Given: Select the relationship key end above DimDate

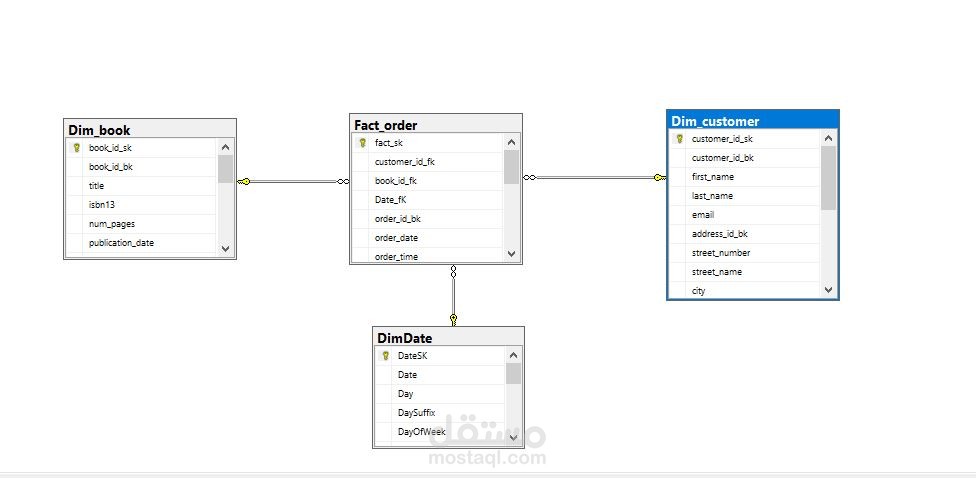Looking at the screenshot, I should tap(453, 320).
